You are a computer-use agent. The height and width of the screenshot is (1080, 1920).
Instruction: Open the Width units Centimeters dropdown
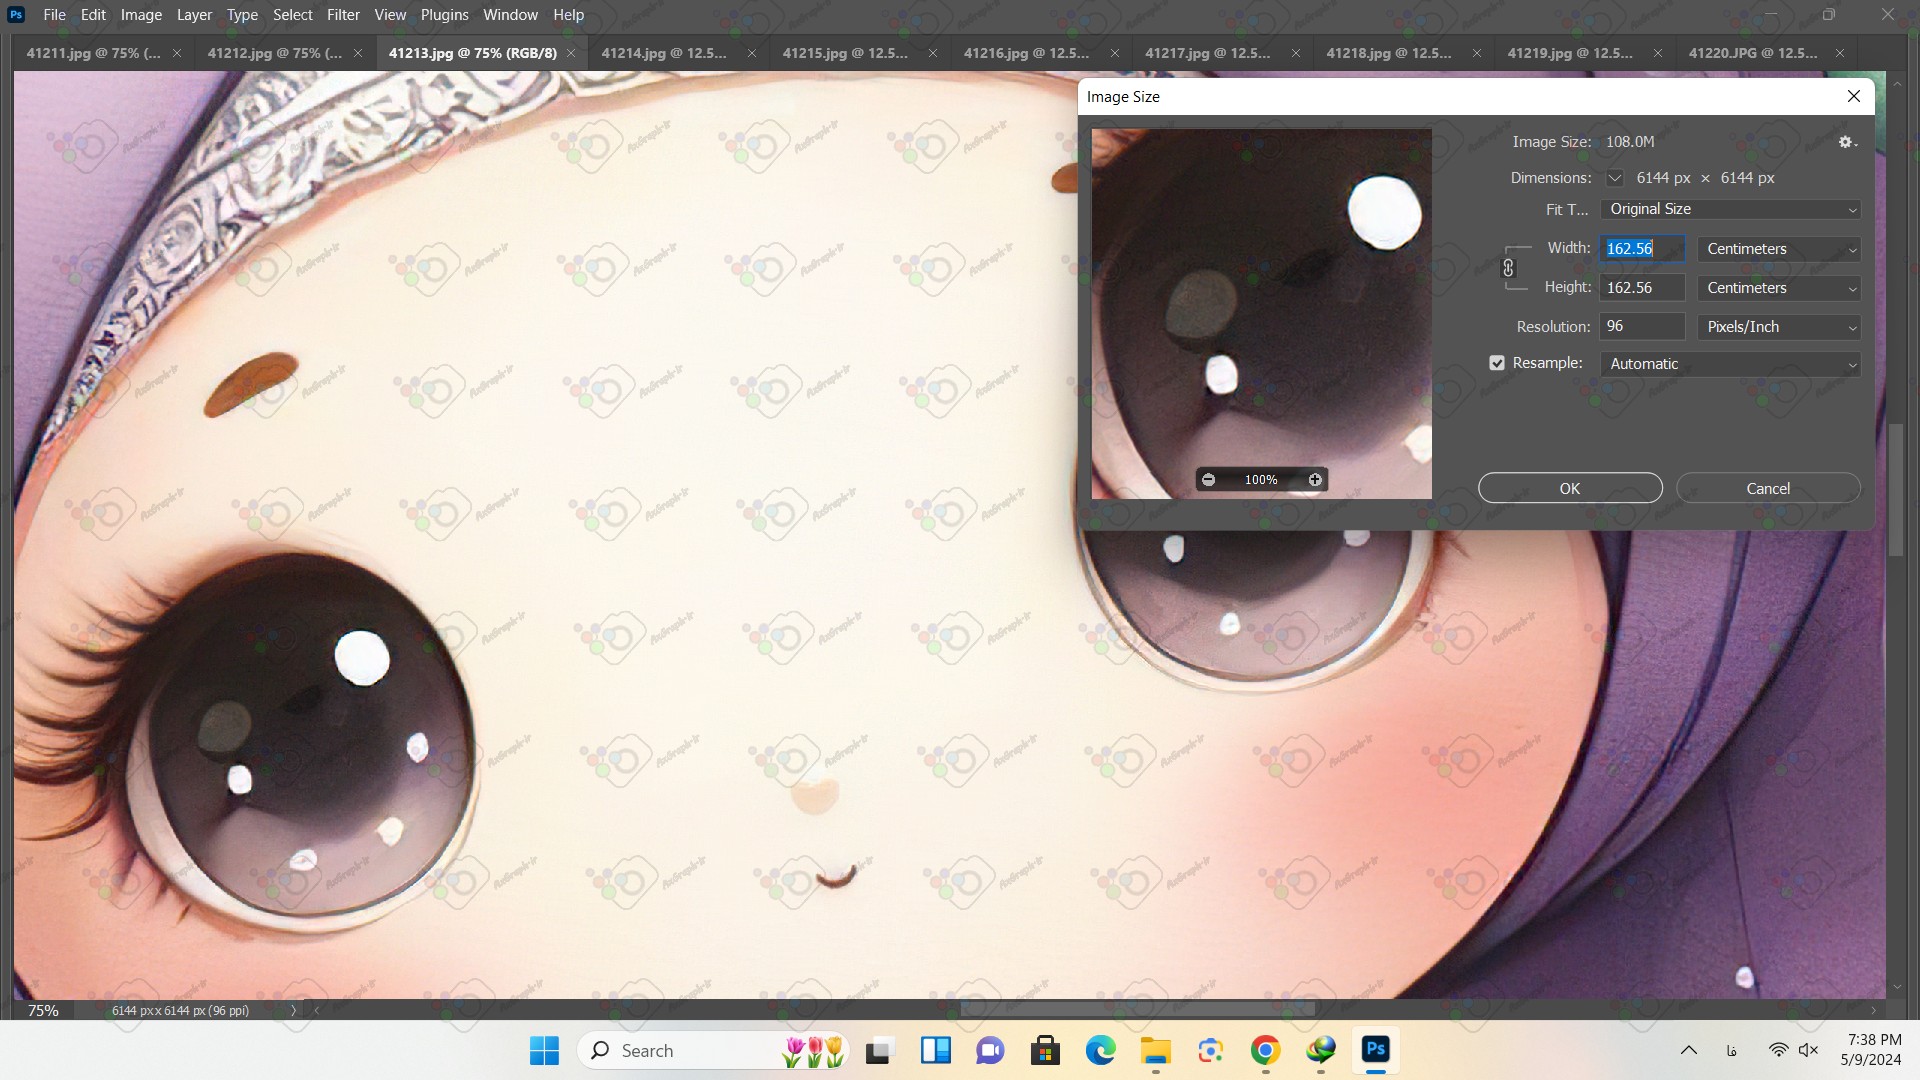point(1778,249)
